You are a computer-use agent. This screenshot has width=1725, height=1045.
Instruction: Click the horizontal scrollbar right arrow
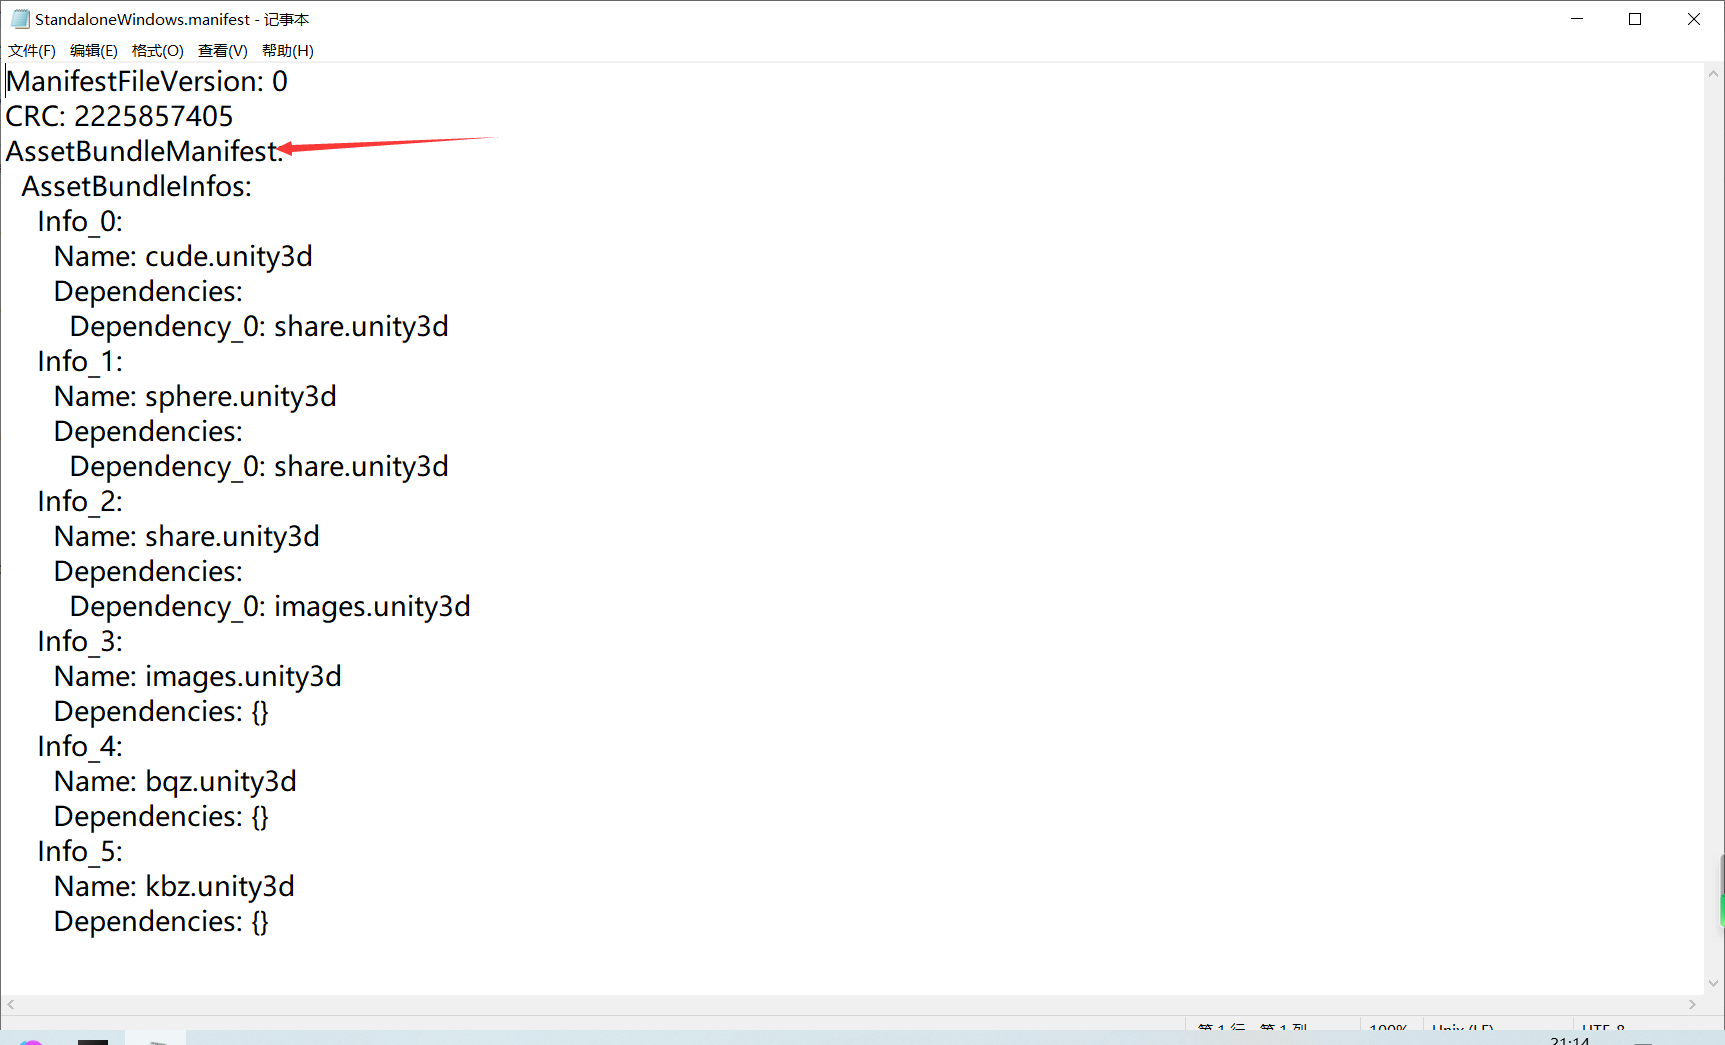(x=1694, y=1004)
